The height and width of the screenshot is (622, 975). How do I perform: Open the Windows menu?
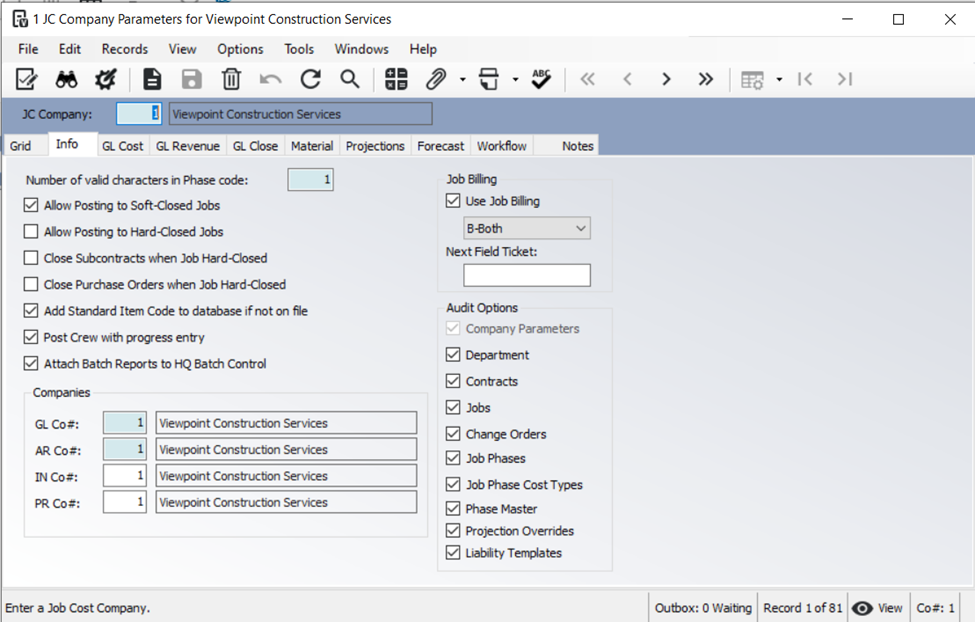pyautogui.click(x=361, y=49)
